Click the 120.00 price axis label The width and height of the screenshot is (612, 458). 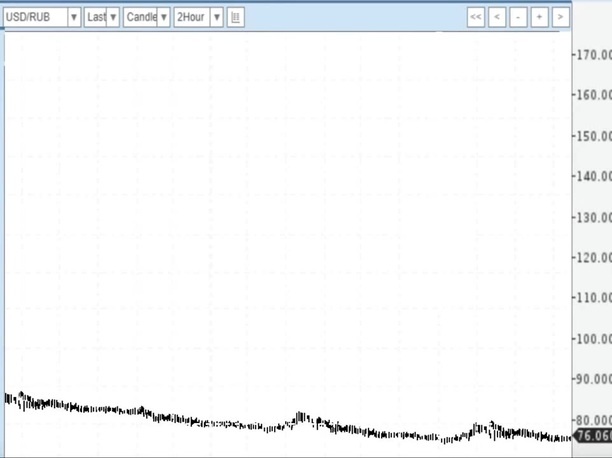(x=594, y=258)
